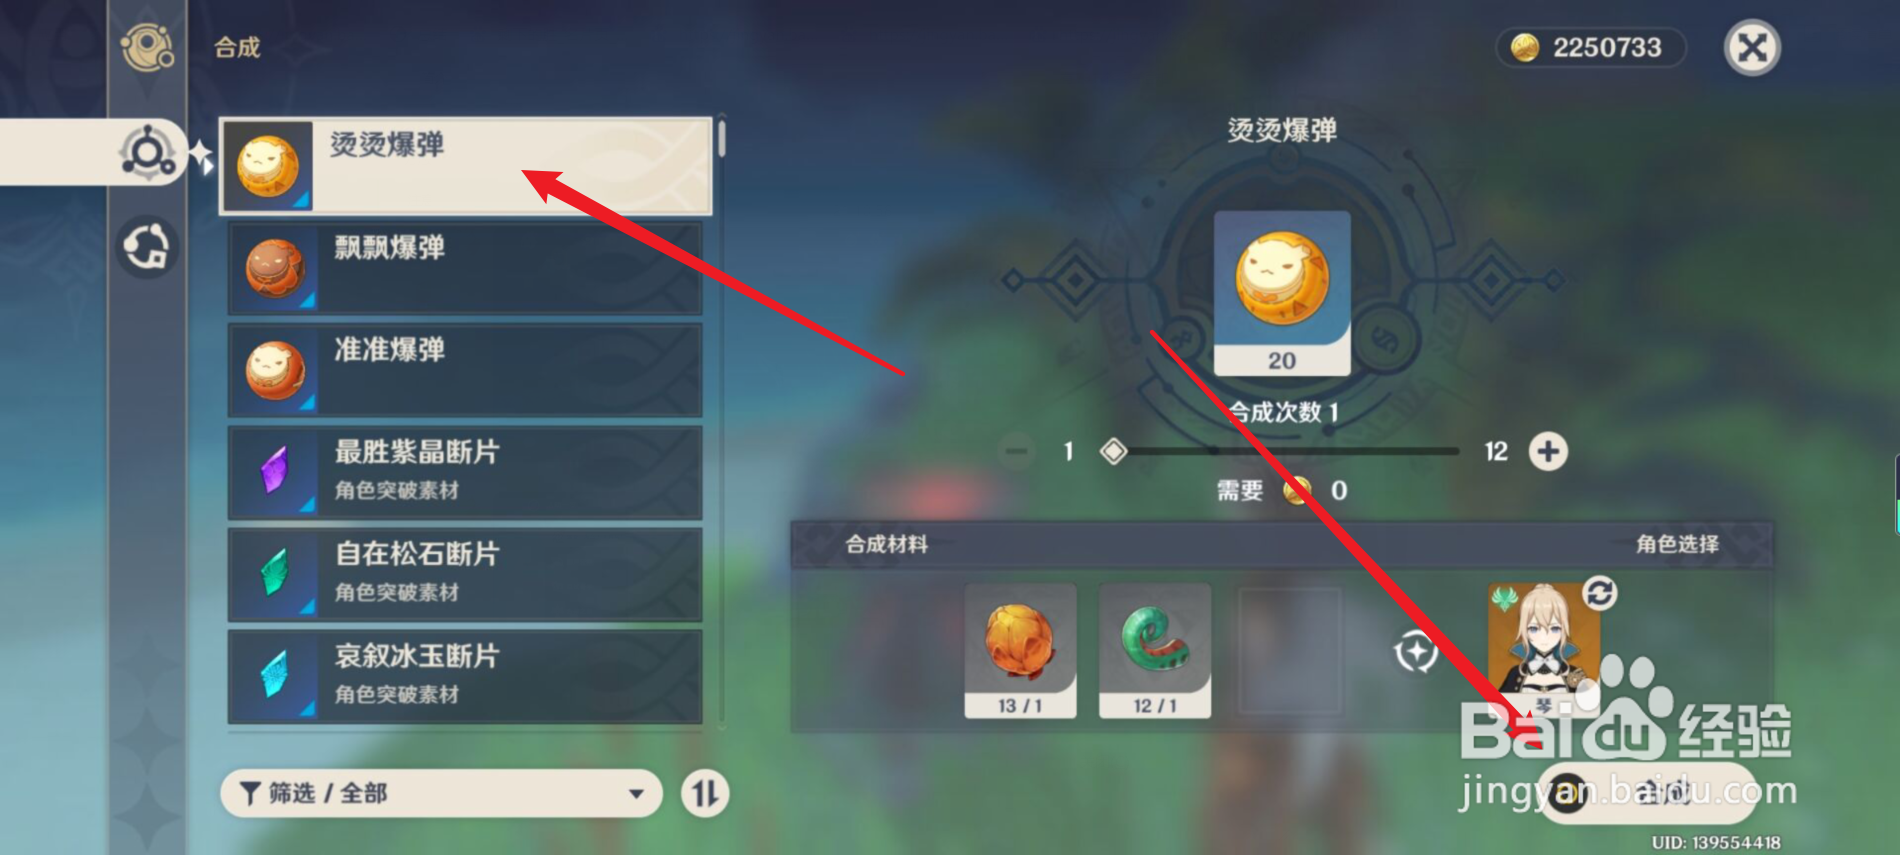Click the crafting quantity slider handle
Viewport: 1900px width, 855px height.
(1113, 452)
